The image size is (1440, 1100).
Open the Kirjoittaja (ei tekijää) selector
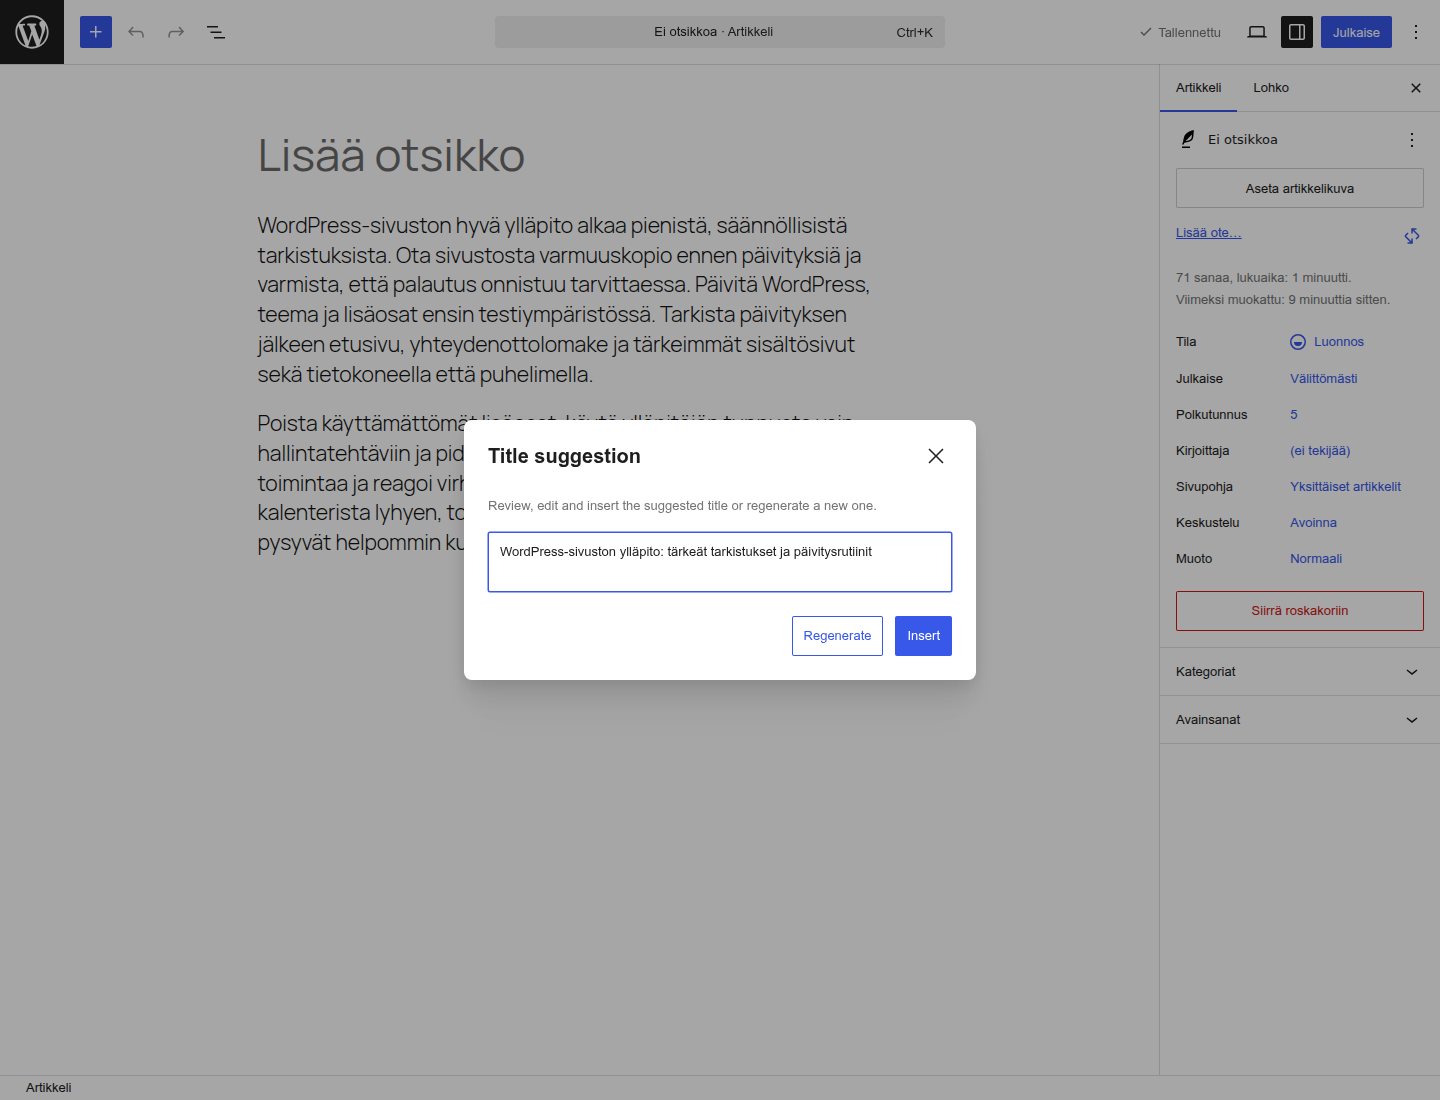click(x=1320, y=451)
